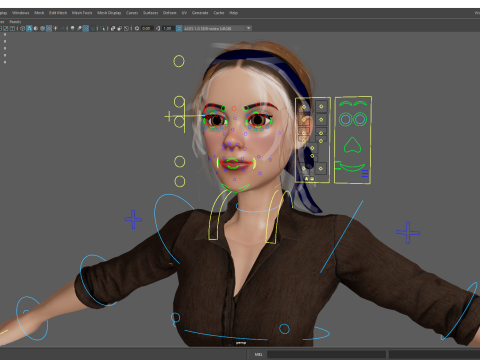Select the right blue eye circle in face panel

pos(360,119)
